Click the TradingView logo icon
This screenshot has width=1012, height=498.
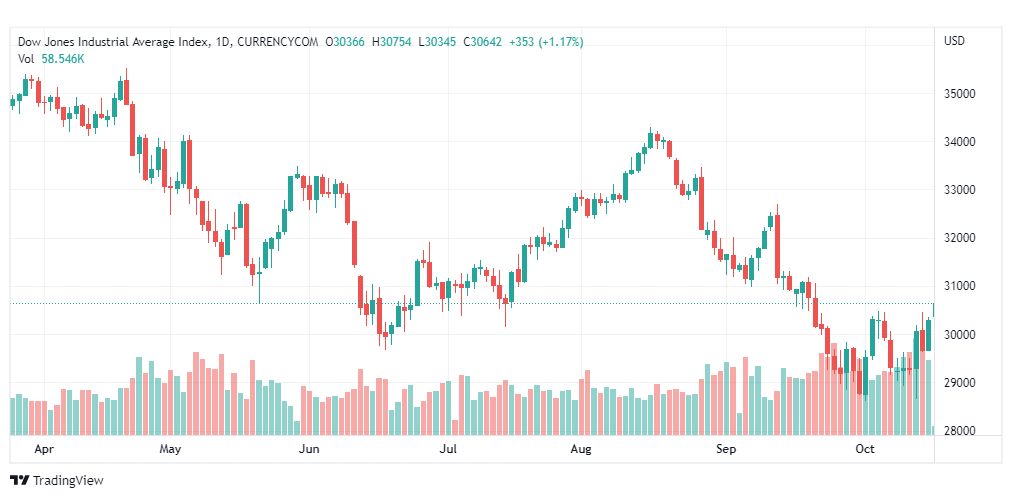20,481
